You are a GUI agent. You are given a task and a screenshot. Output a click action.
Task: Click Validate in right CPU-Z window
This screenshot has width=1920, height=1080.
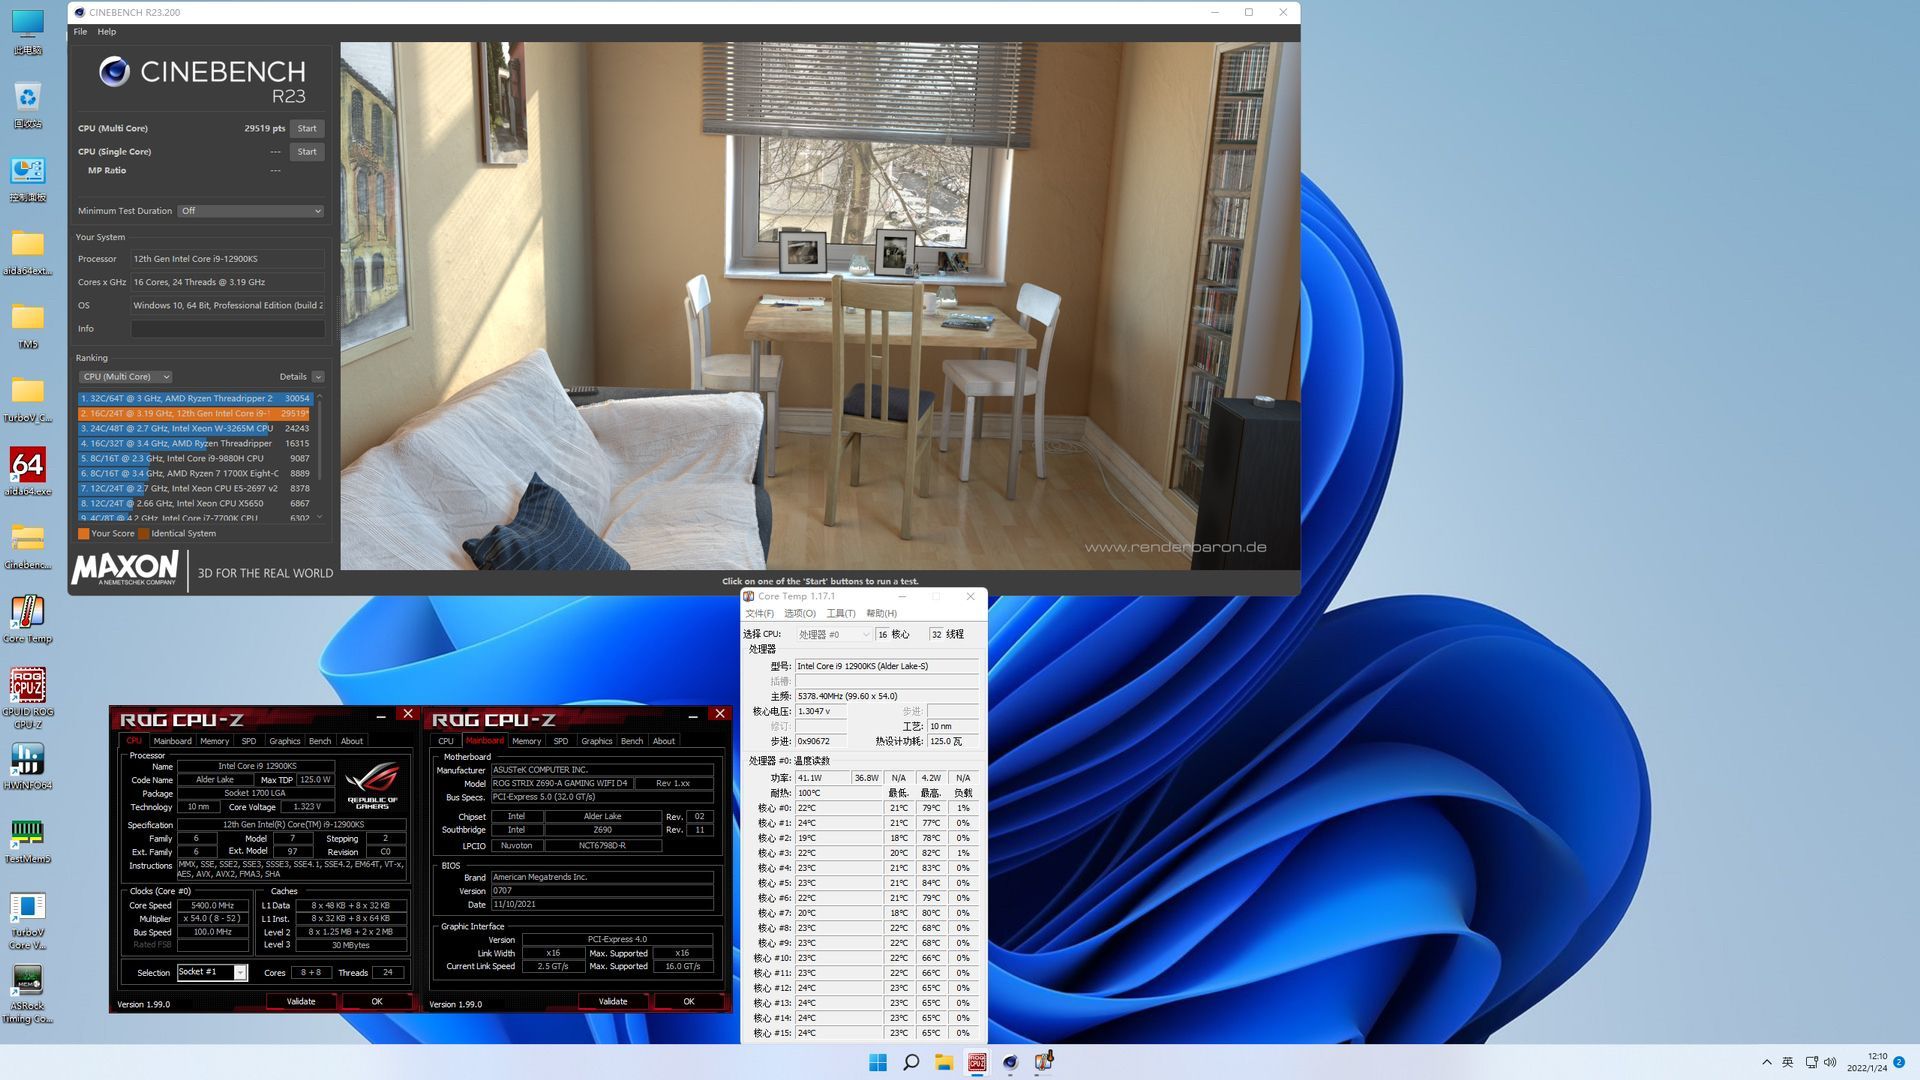click(x=613, y=1001)
